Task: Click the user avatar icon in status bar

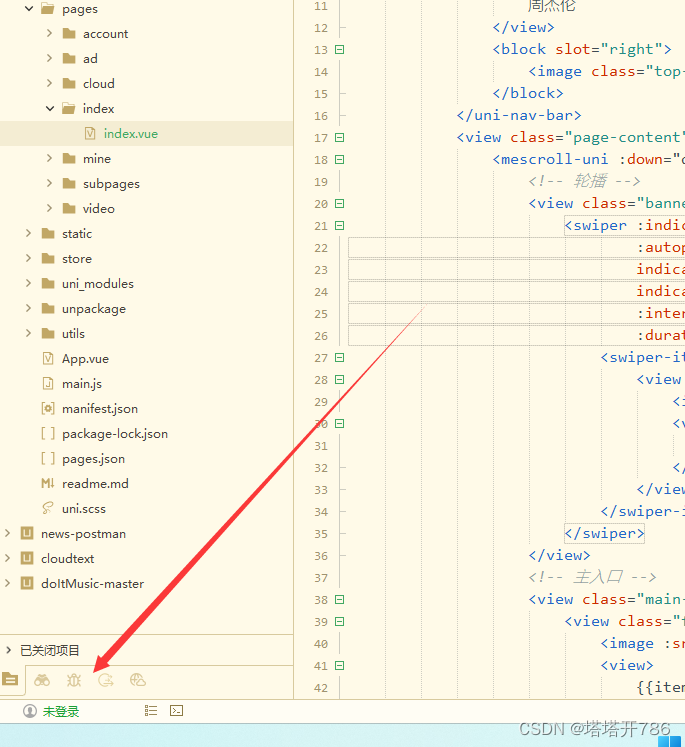Action: (30, 711)
